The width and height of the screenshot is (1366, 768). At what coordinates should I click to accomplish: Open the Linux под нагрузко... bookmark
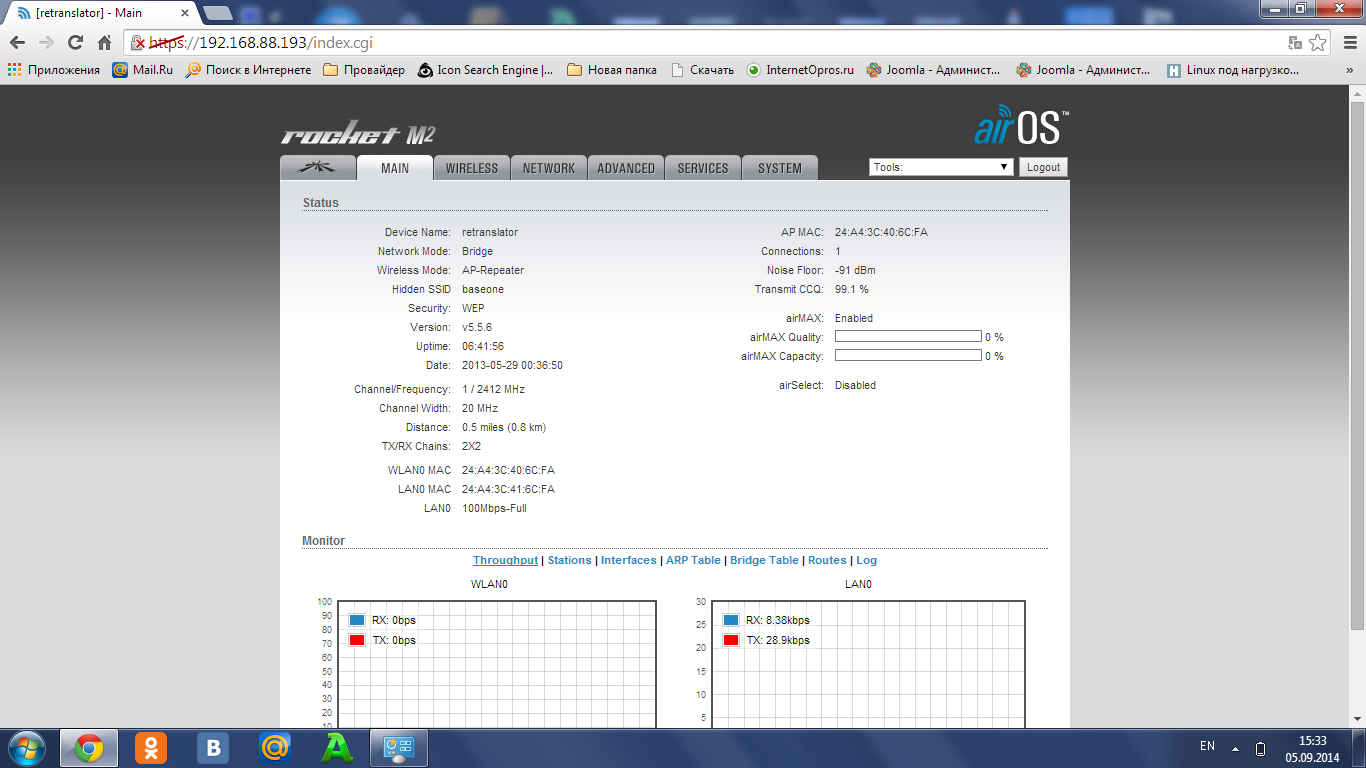point(1233,70)
